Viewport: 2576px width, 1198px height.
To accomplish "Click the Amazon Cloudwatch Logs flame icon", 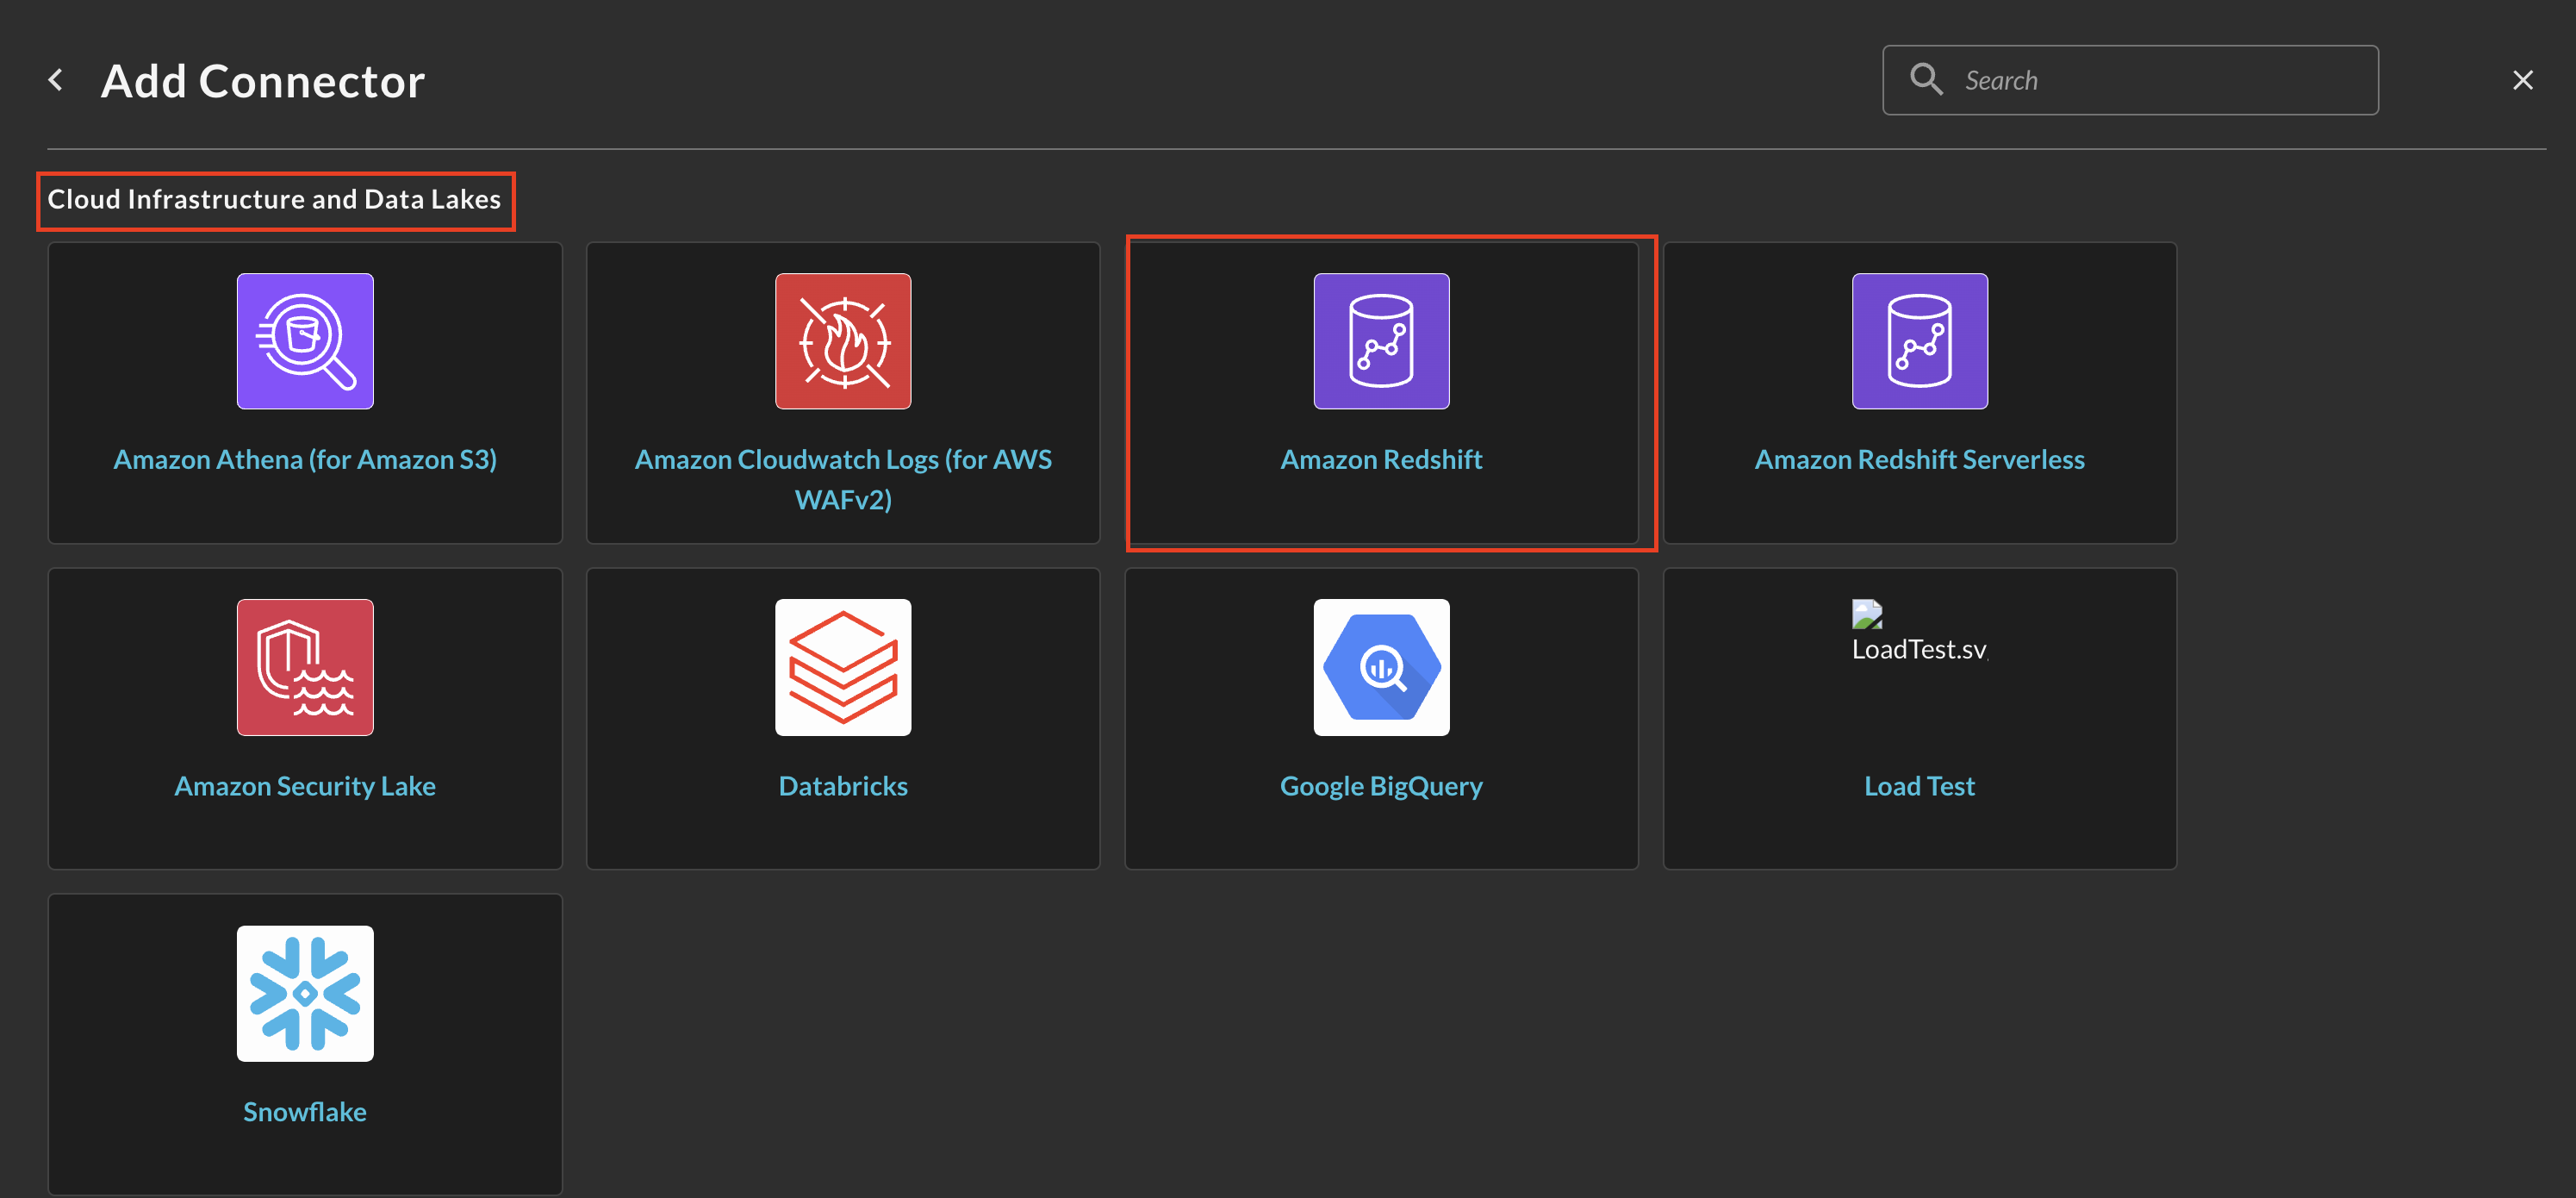I will tap(843, 341).
